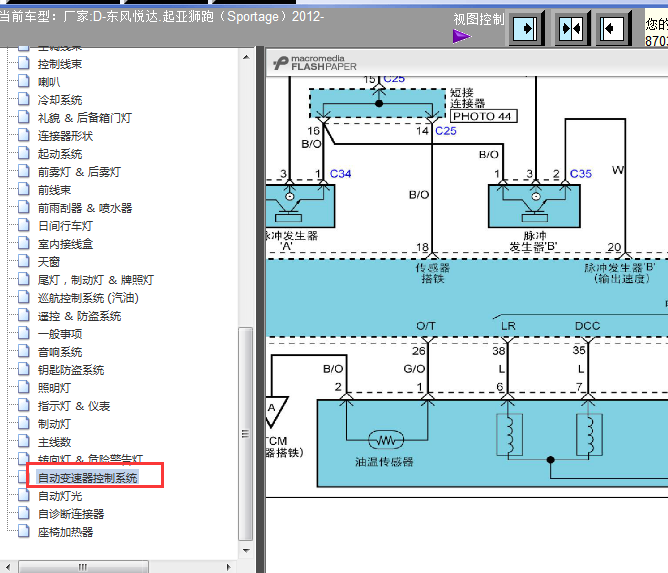Select 一般事项 in the tree
Image resolution: width=668 pixels, height=573 pixels.
60,334
